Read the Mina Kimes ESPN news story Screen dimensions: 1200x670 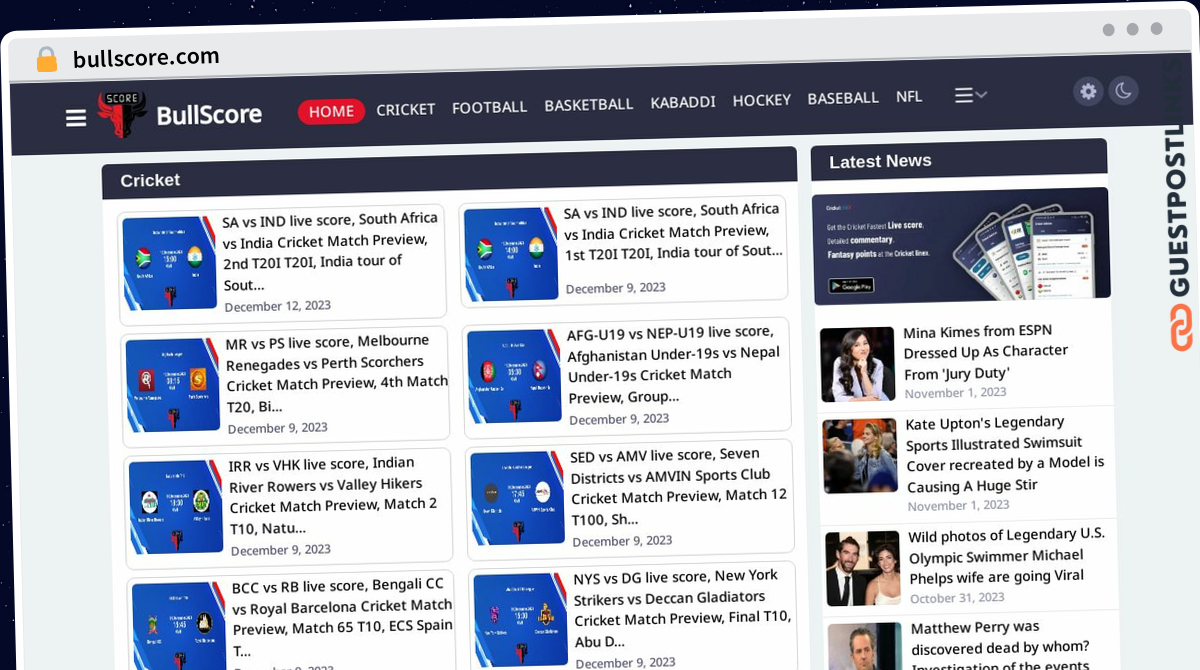click(986, 352)
